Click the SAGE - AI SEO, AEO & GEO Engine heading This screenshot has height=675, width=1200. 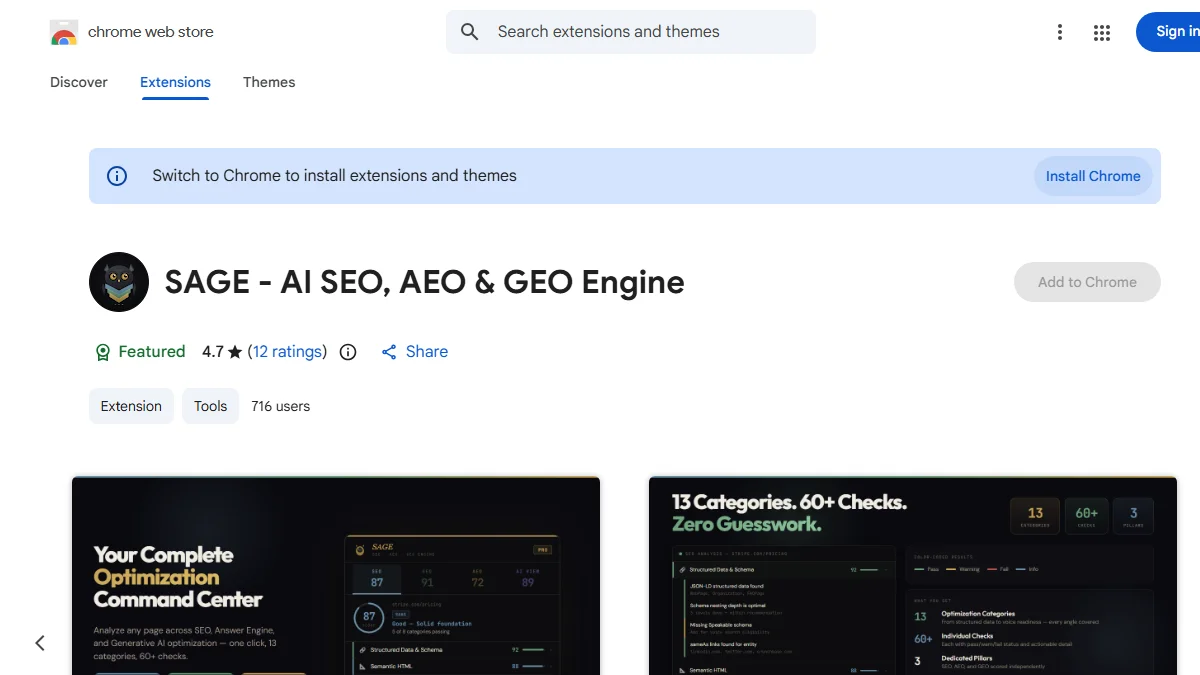click(425, 282)
